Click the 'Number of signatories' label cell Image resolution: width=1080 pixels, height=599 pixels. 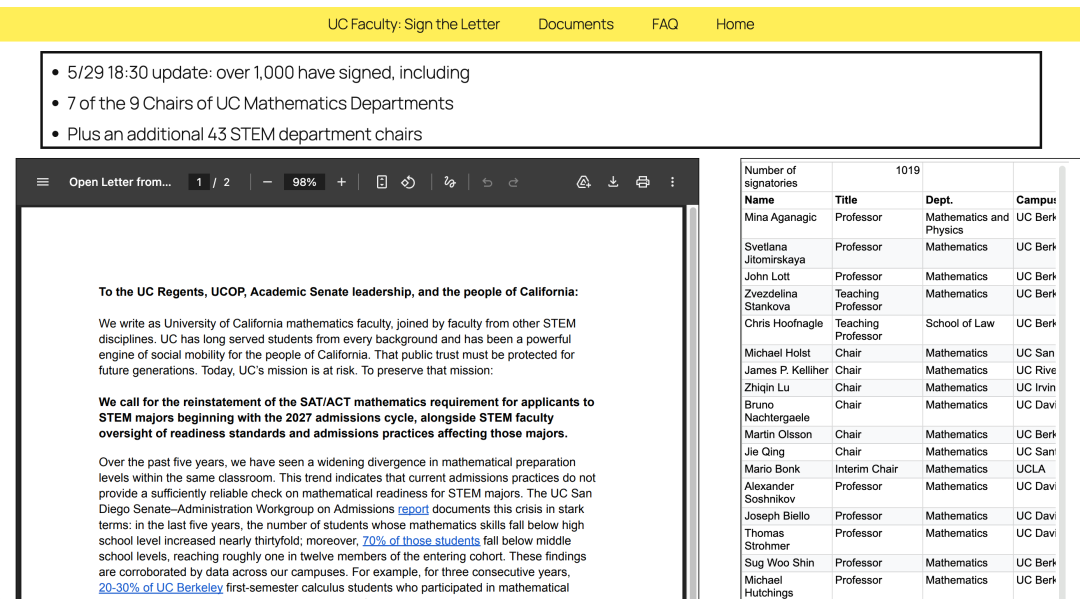(787, 176)
